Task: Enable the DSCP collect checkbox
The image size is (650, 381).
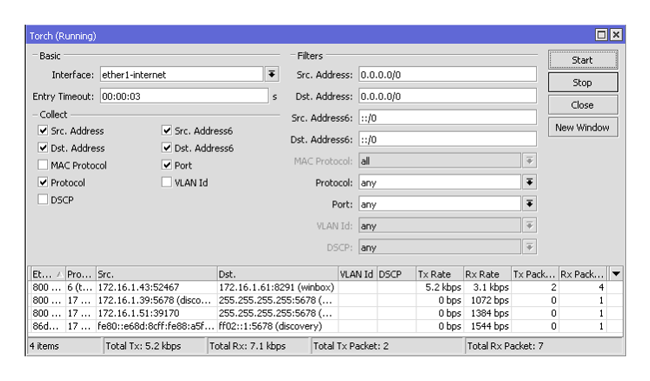Action: point(43,199)
